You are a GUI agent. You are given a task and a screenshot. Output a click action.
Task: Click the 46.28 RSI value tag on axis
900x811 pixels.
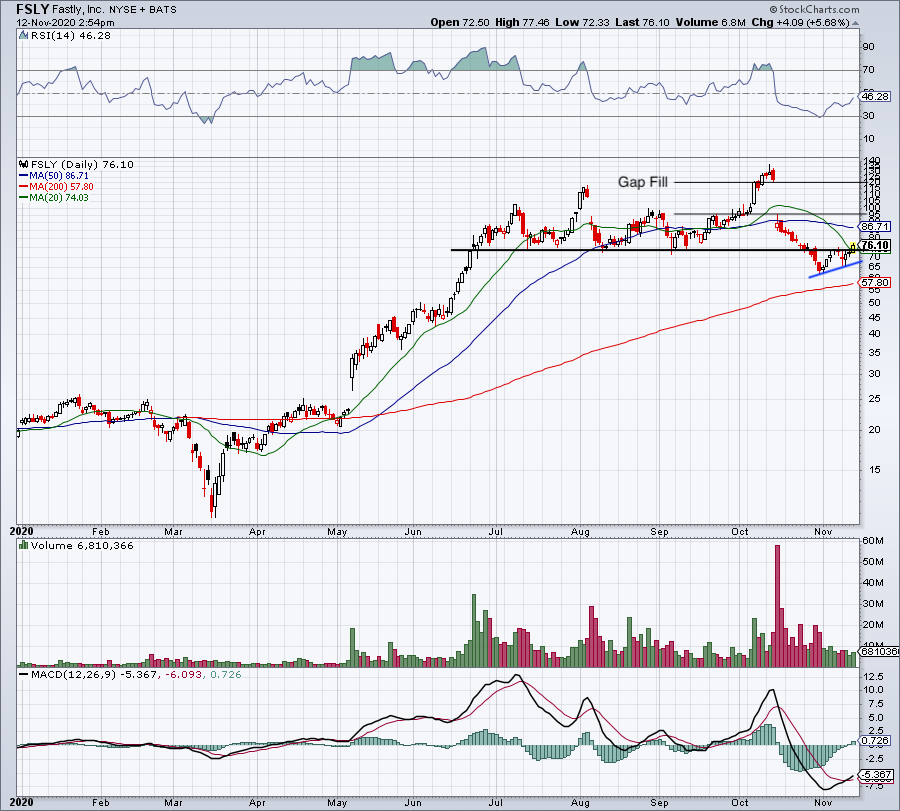(x=875, y=96)
